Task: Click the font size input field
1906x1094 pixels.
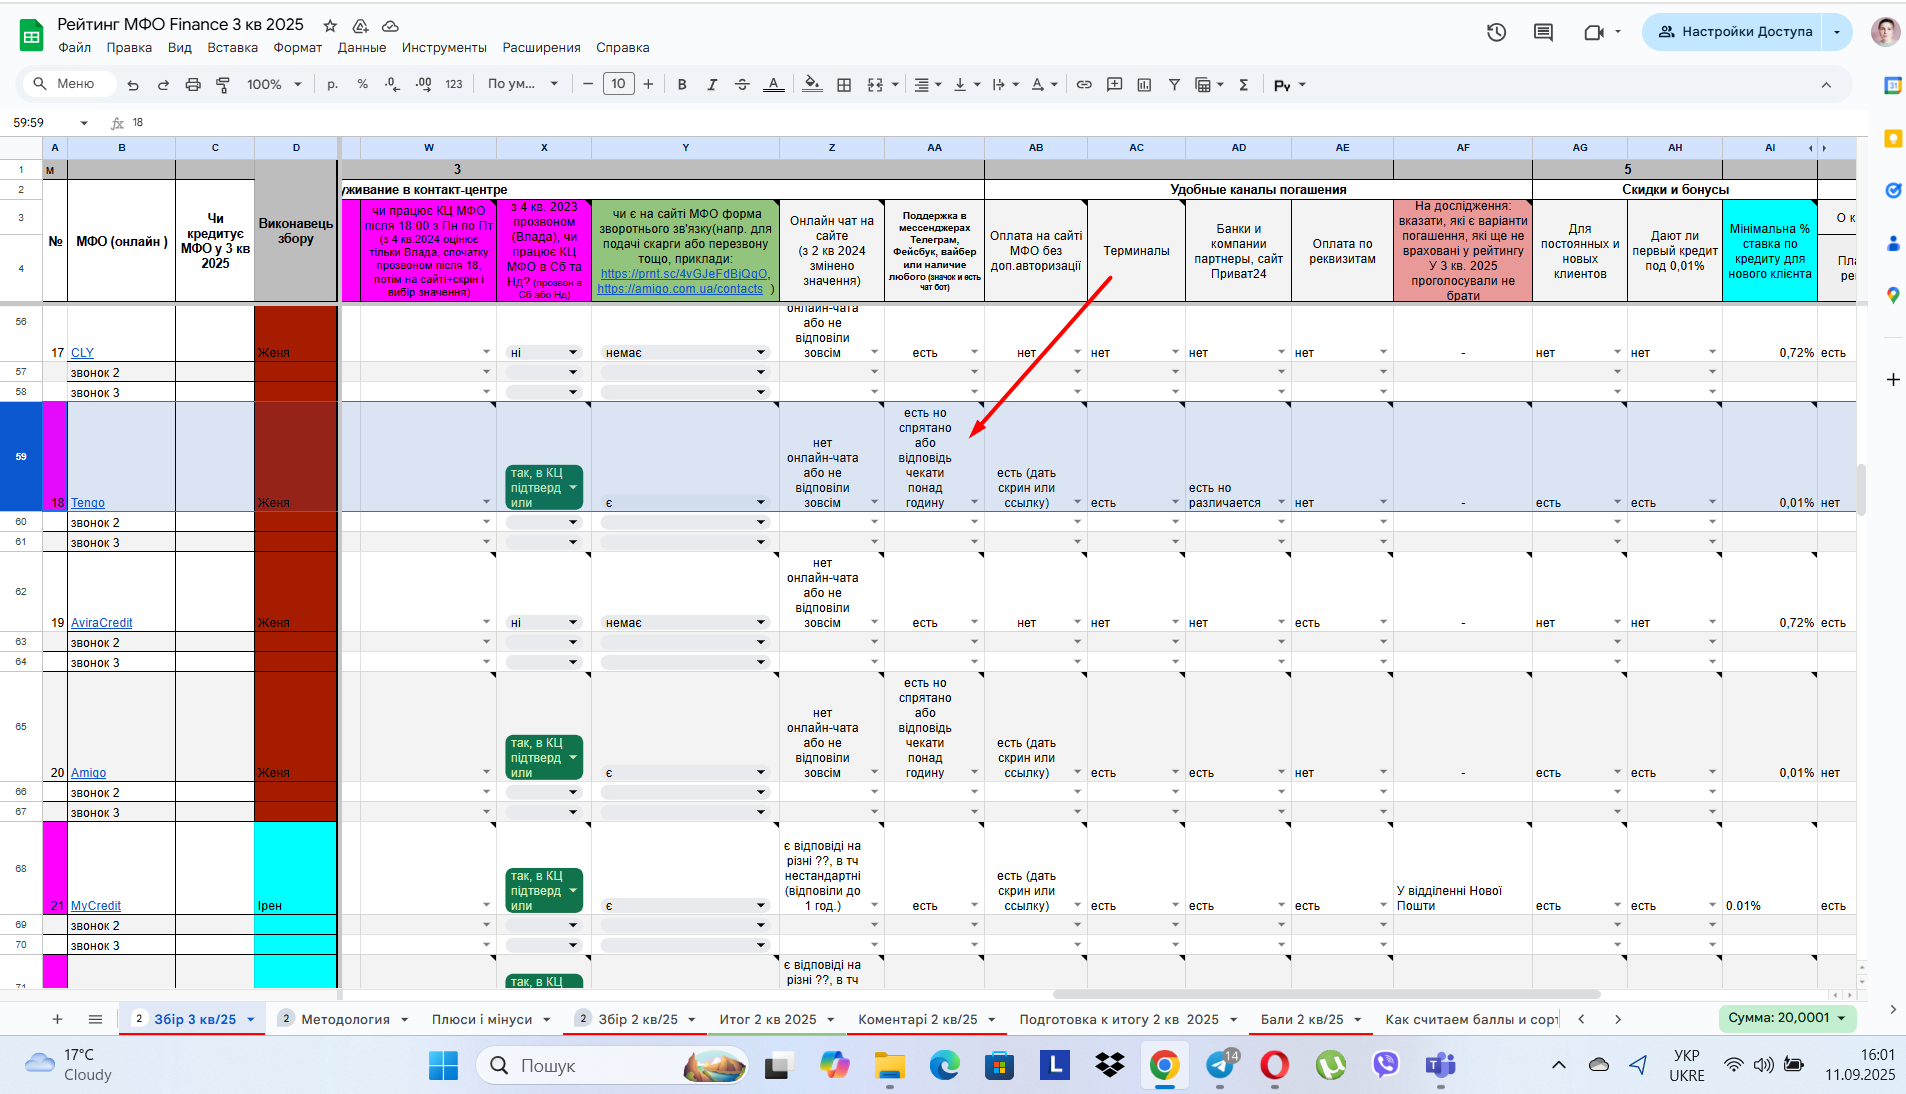Action: pos(618,84)
